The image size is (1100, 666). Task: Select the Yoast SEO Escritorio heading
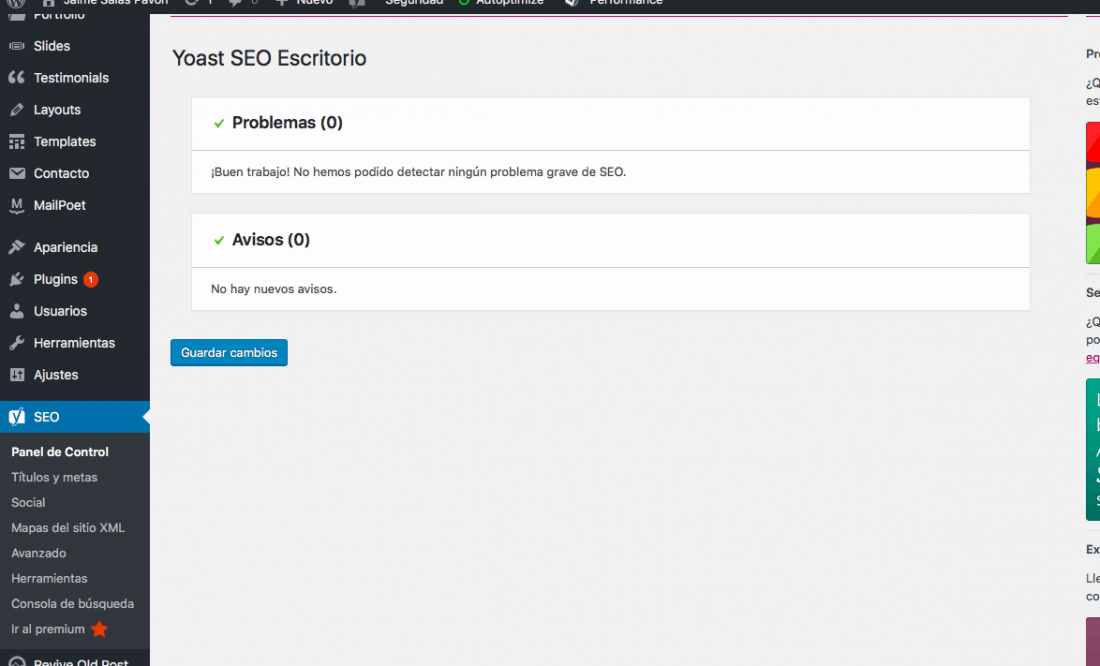pos(269,58)
